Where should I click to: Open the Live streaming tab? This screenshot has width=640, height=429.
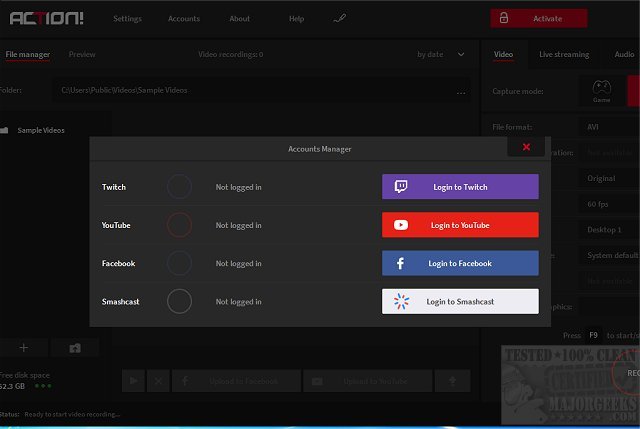coord(564,54)
